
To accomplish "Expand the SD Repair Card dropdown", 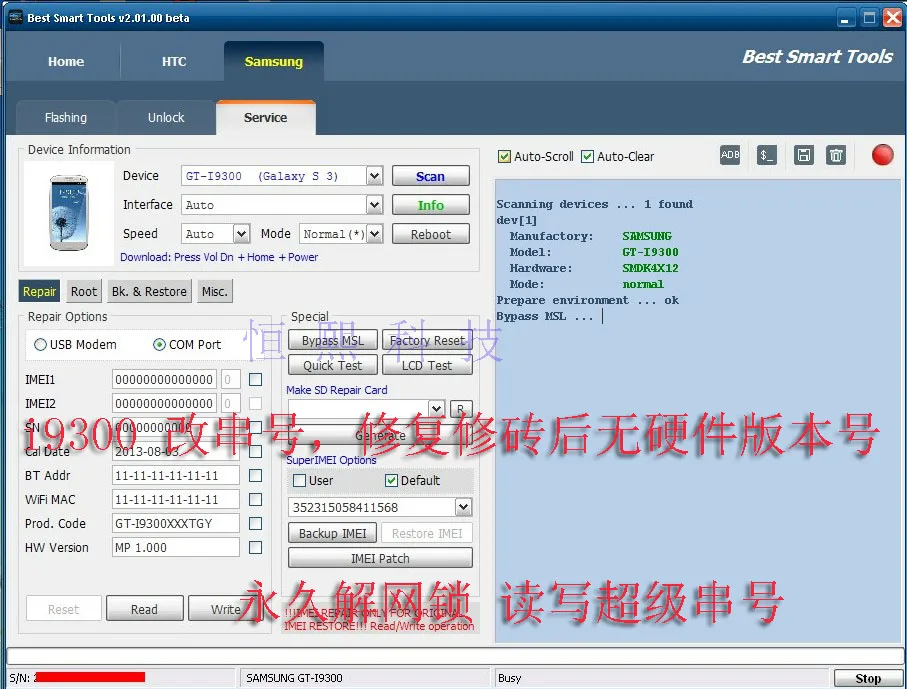I will coord(437,408).
